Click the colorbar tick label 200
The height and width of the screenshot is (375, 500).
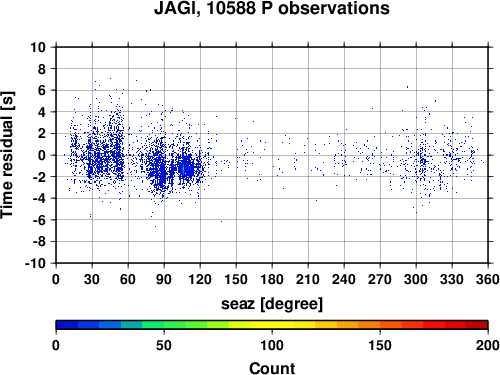click(x=488, y=345)
